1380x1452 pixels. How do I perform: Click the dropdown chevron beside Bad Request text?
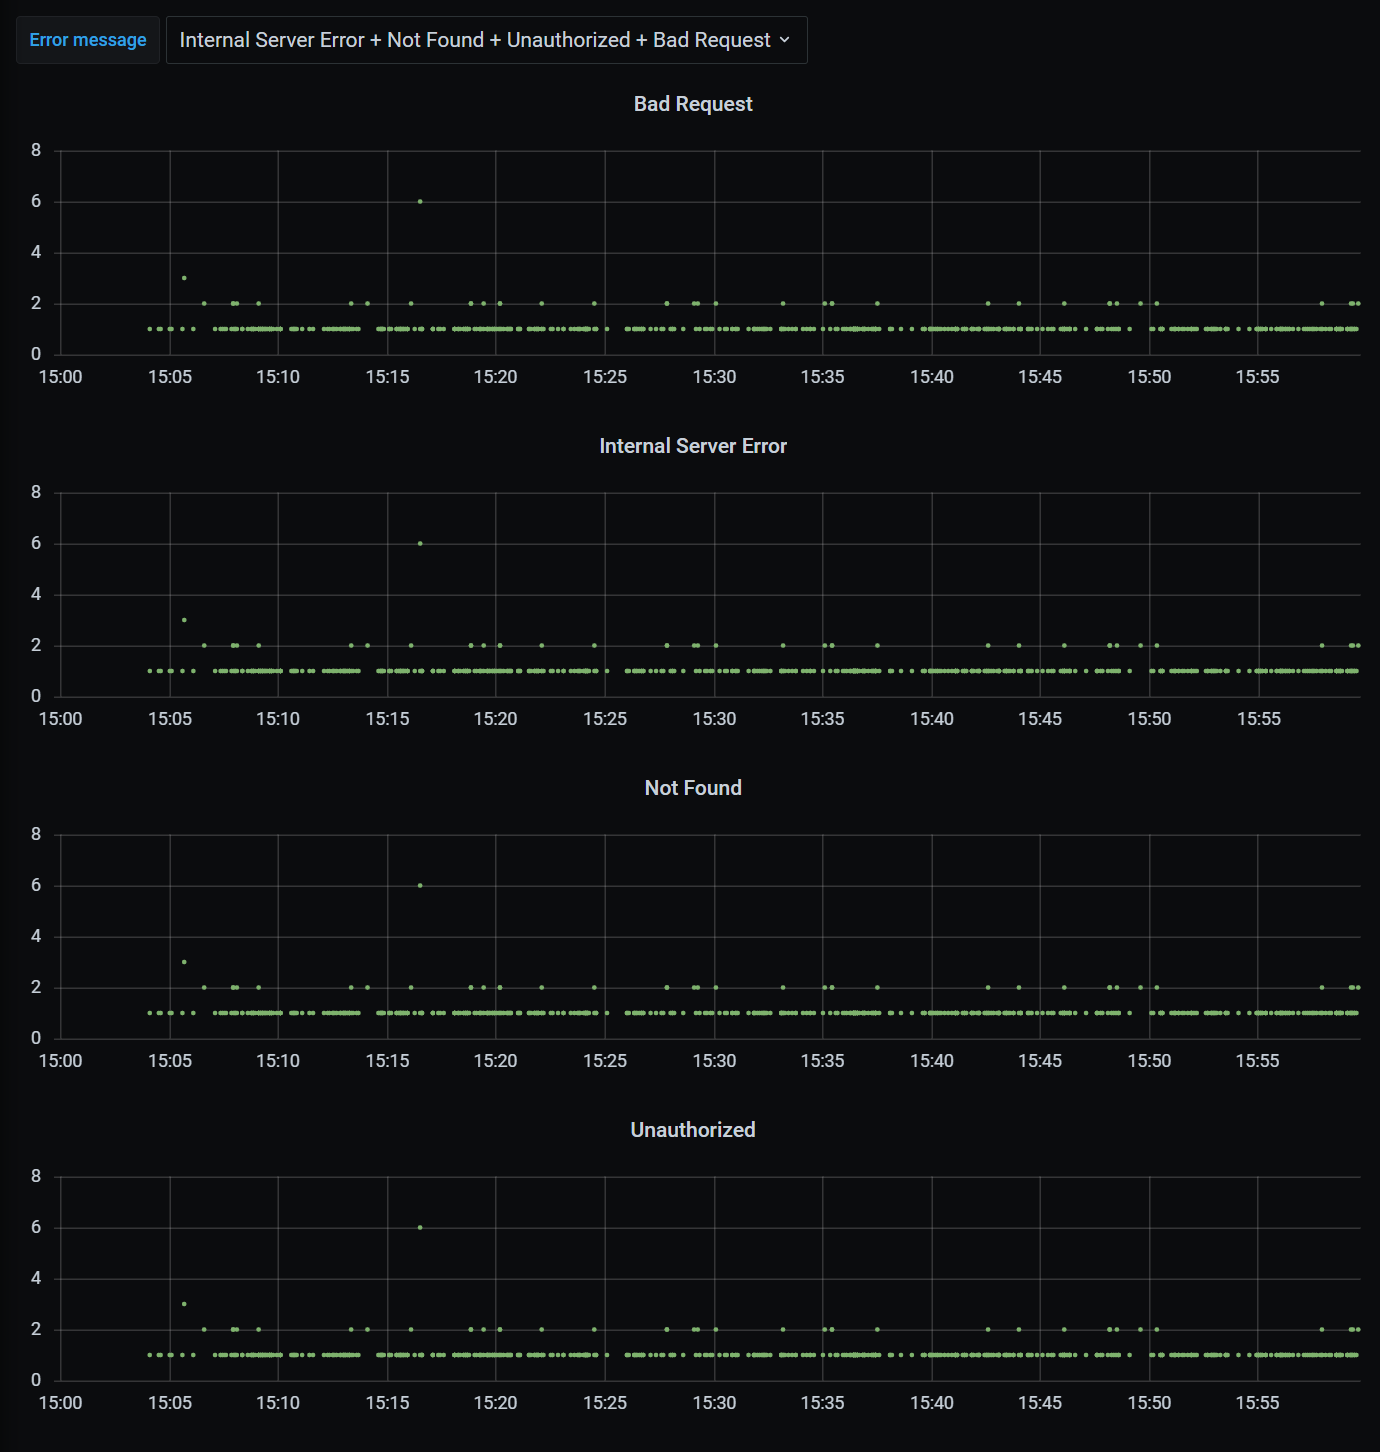[784, 41]
